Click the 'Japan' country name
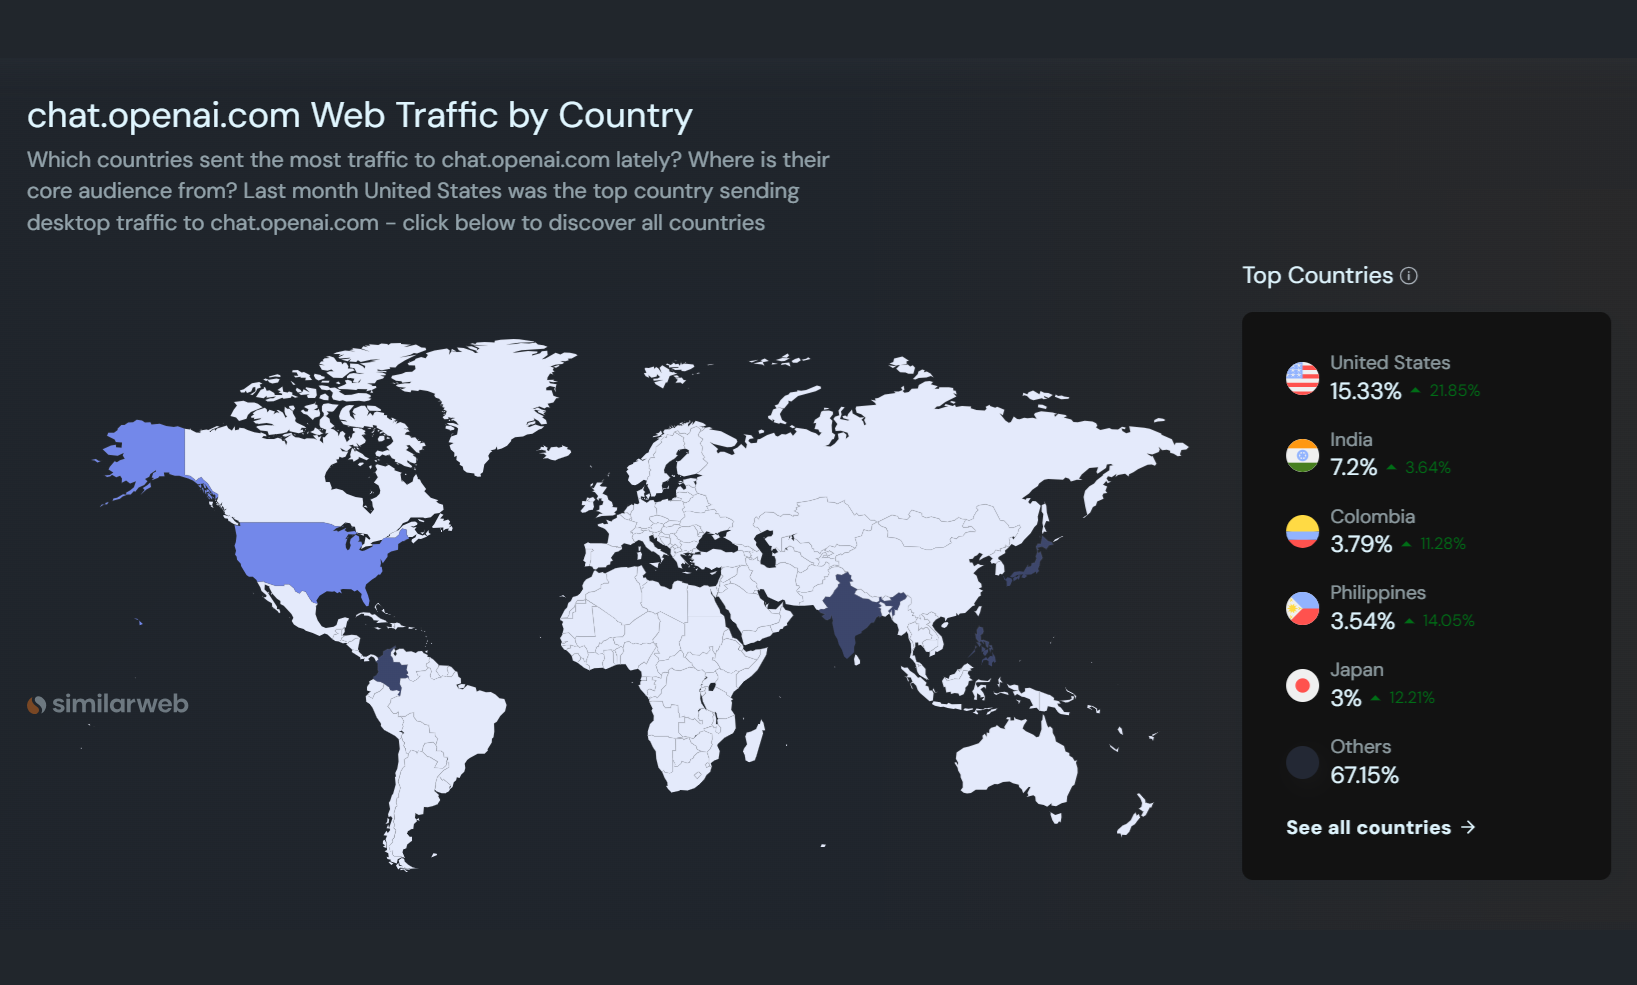Image resolution: width=1637 pixels, height=985 pixels. tap(1357, 670)
